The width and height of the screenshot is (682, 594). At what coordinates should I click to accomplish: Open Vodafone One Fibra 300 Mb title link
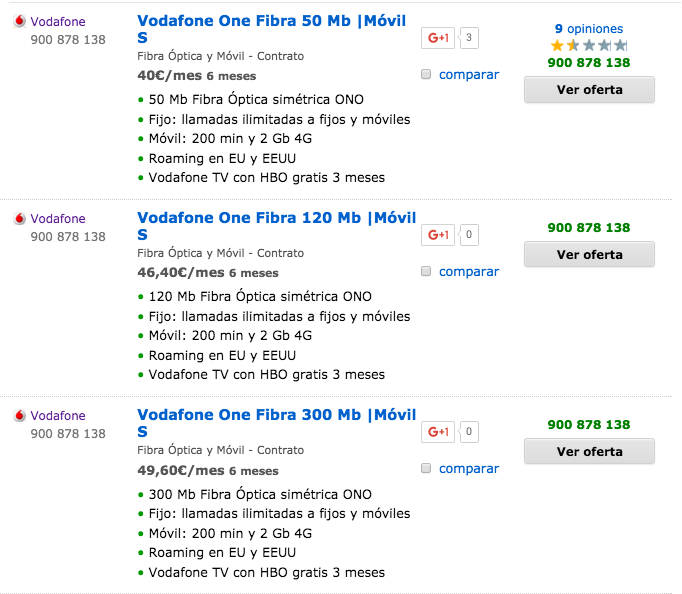(x=275, y=415)
